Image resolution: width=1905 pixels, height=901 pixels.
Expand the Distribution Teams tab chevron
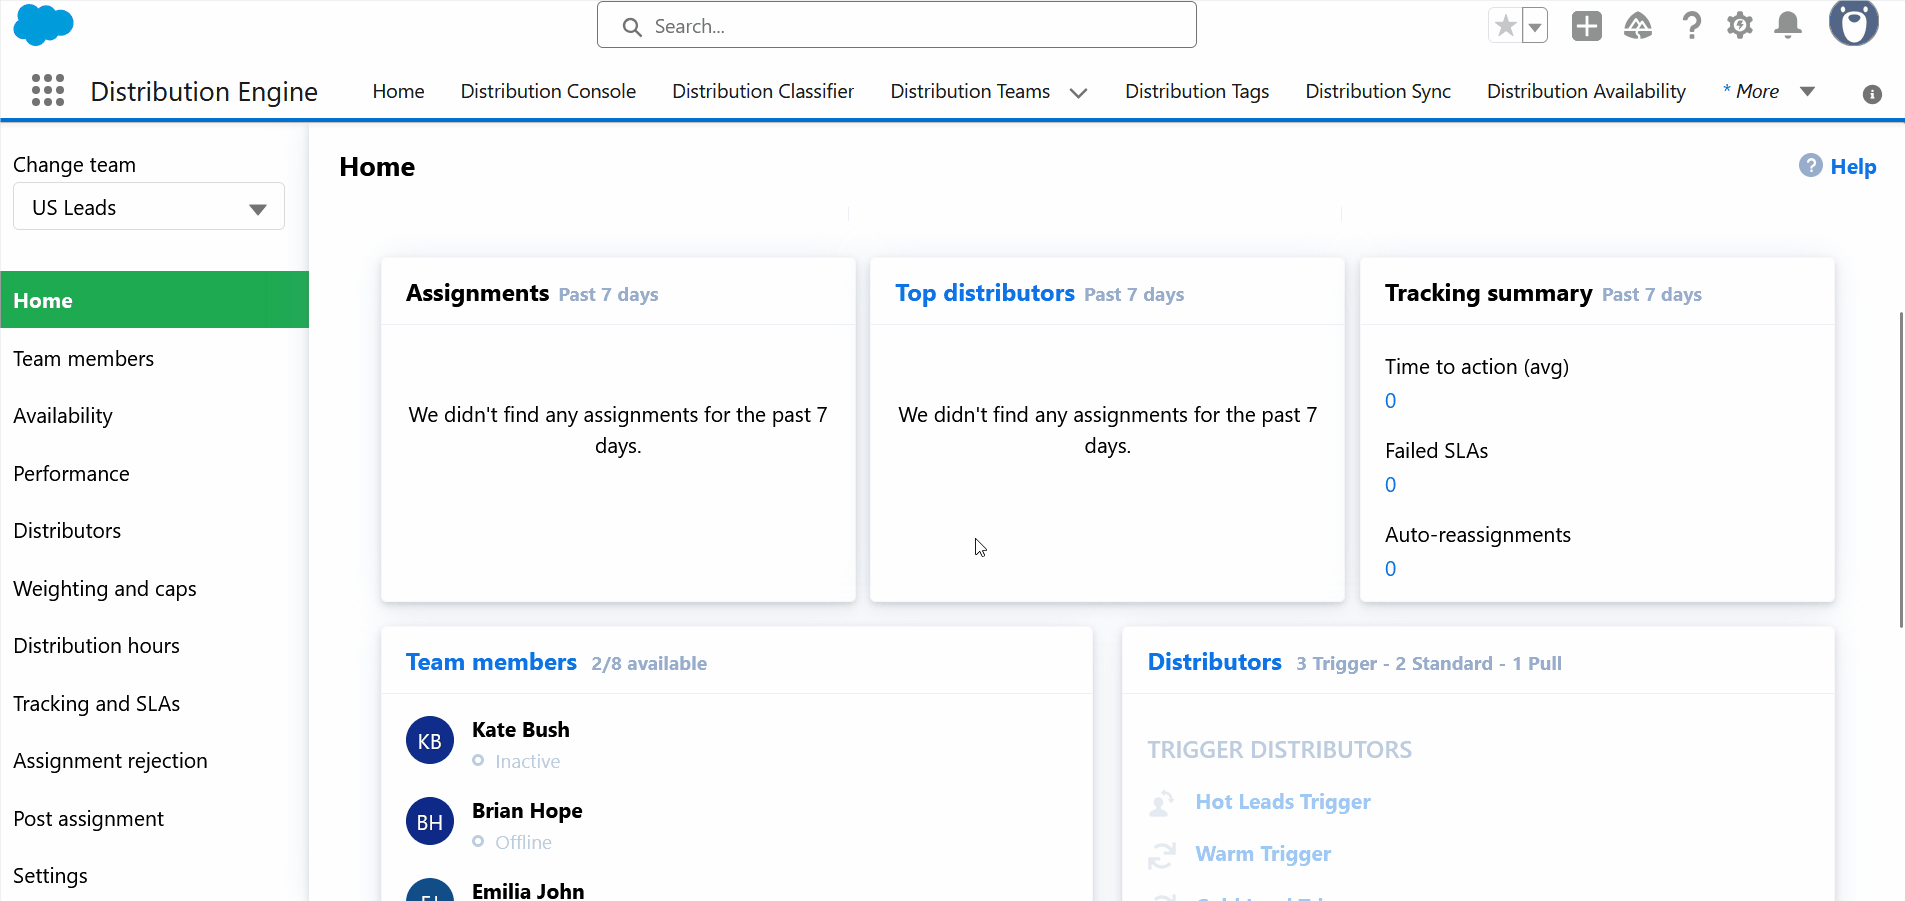pyautogui.click(x=1078, y=93)
